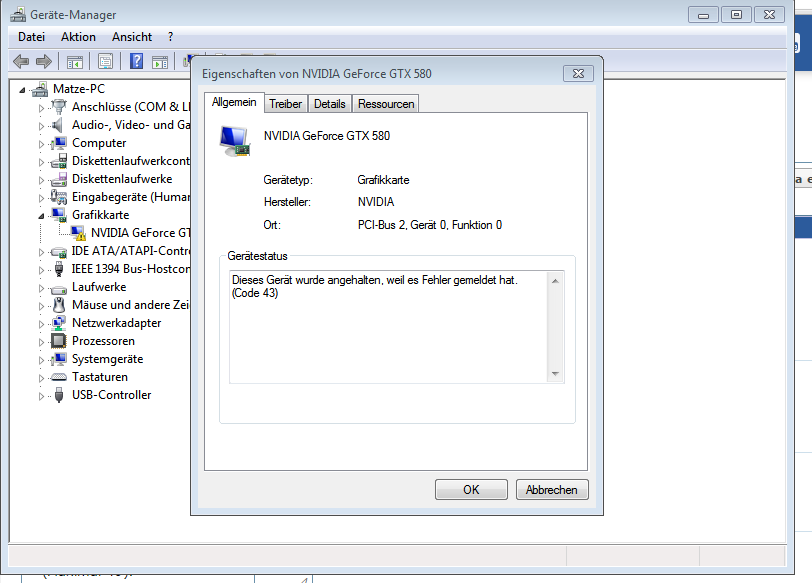Screen dimensions: 812x583
Task: Click the Back arrow in the toolbar
Action: click(x=21, y=62)
